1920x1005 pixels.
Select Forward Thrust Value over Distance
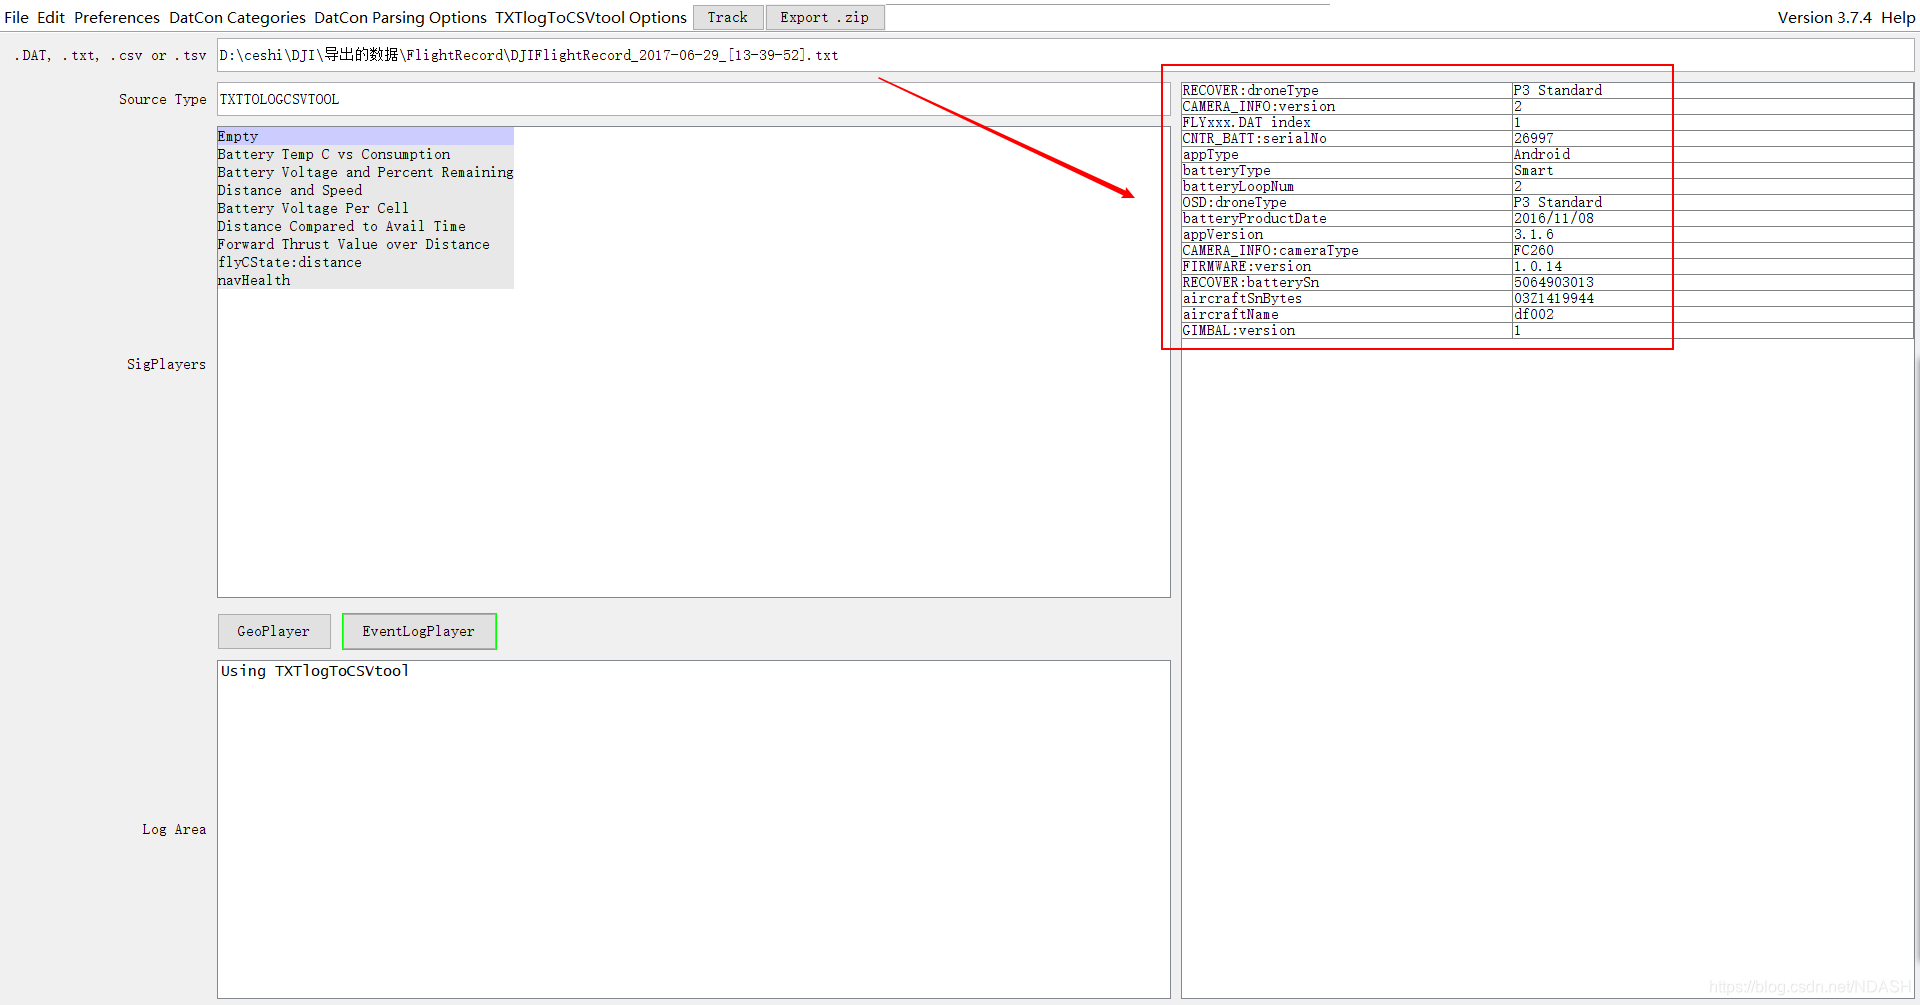[x=365, y=244]
